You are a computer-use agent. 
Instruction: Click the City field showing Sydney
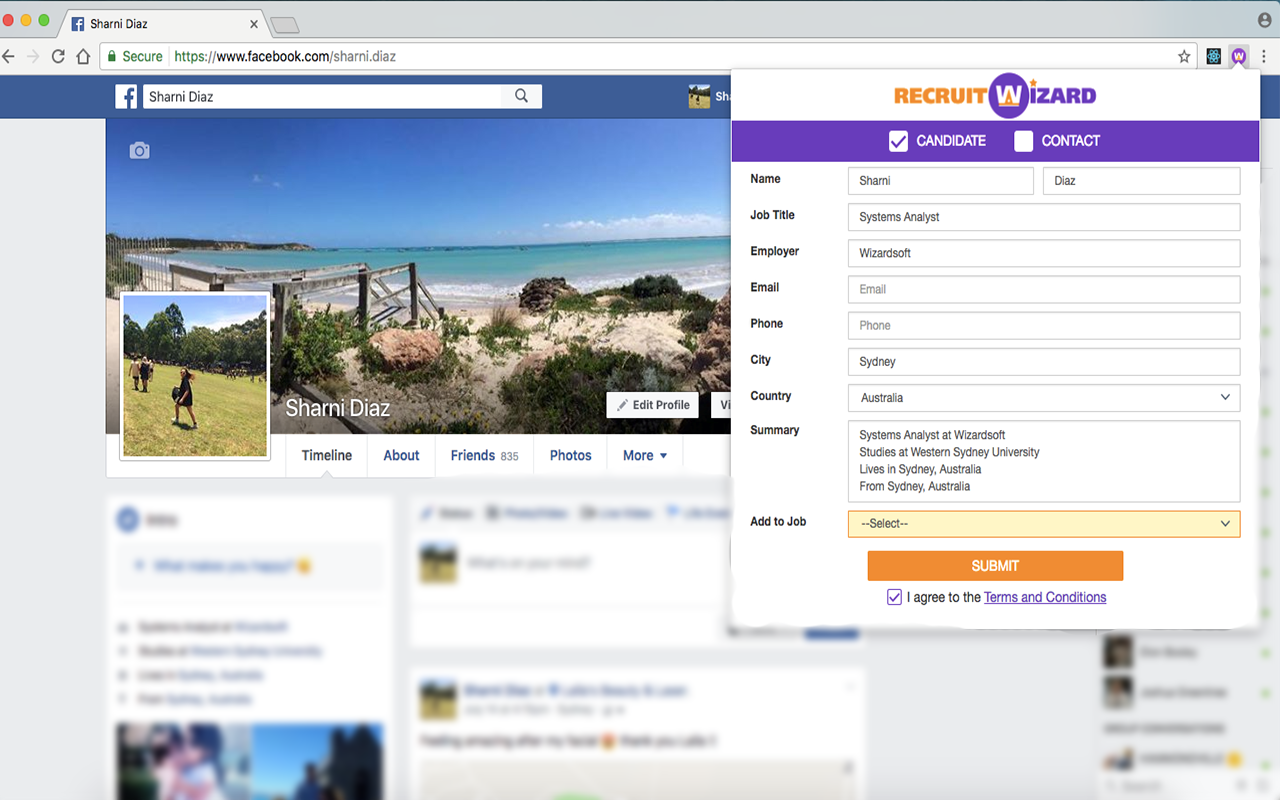(1044, 361)
